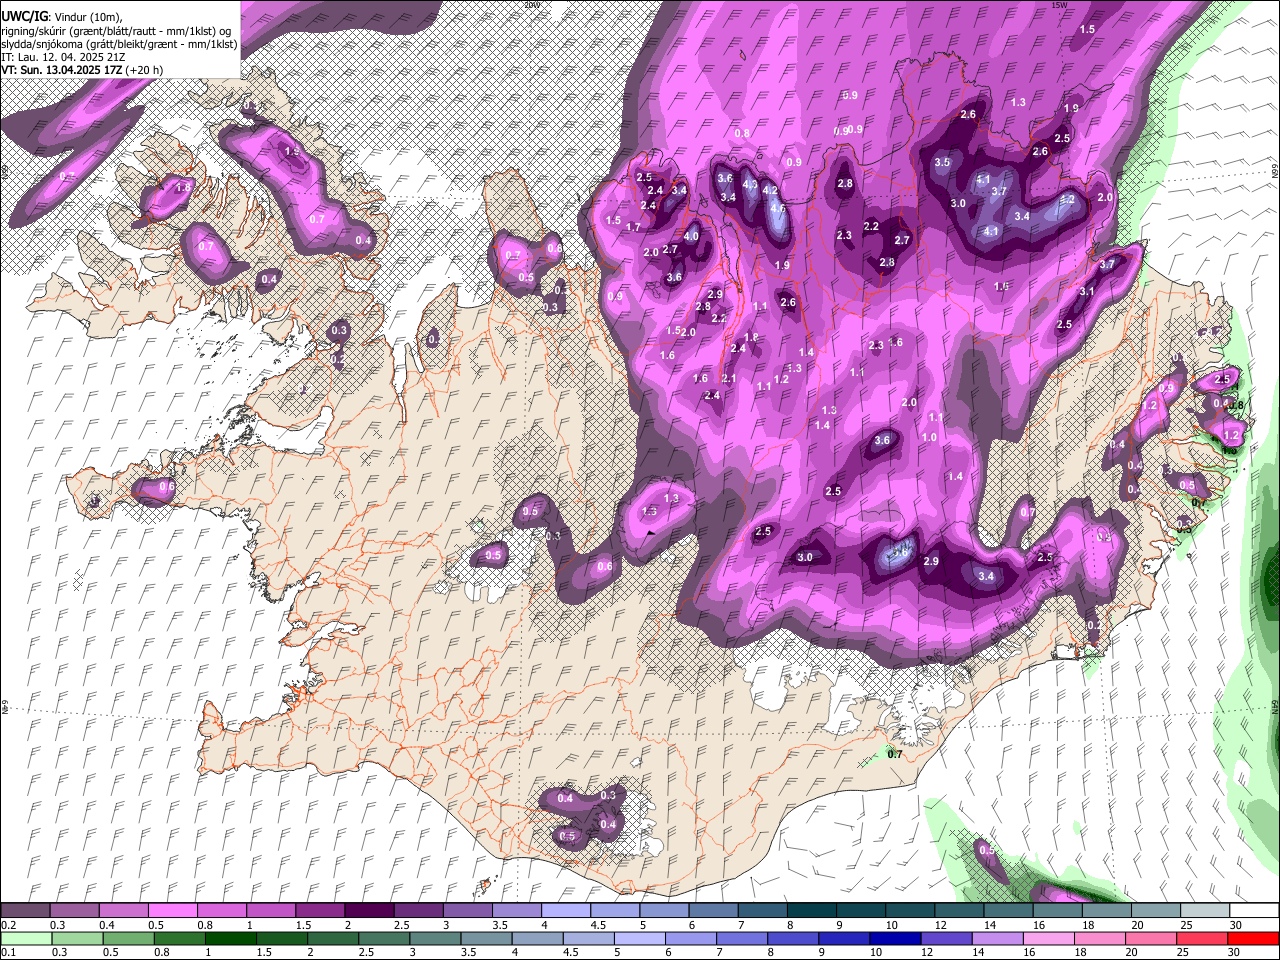Click the 15W longitude label at top
The height and width of the screenshot is (960, 1280).
(1061, 5)
